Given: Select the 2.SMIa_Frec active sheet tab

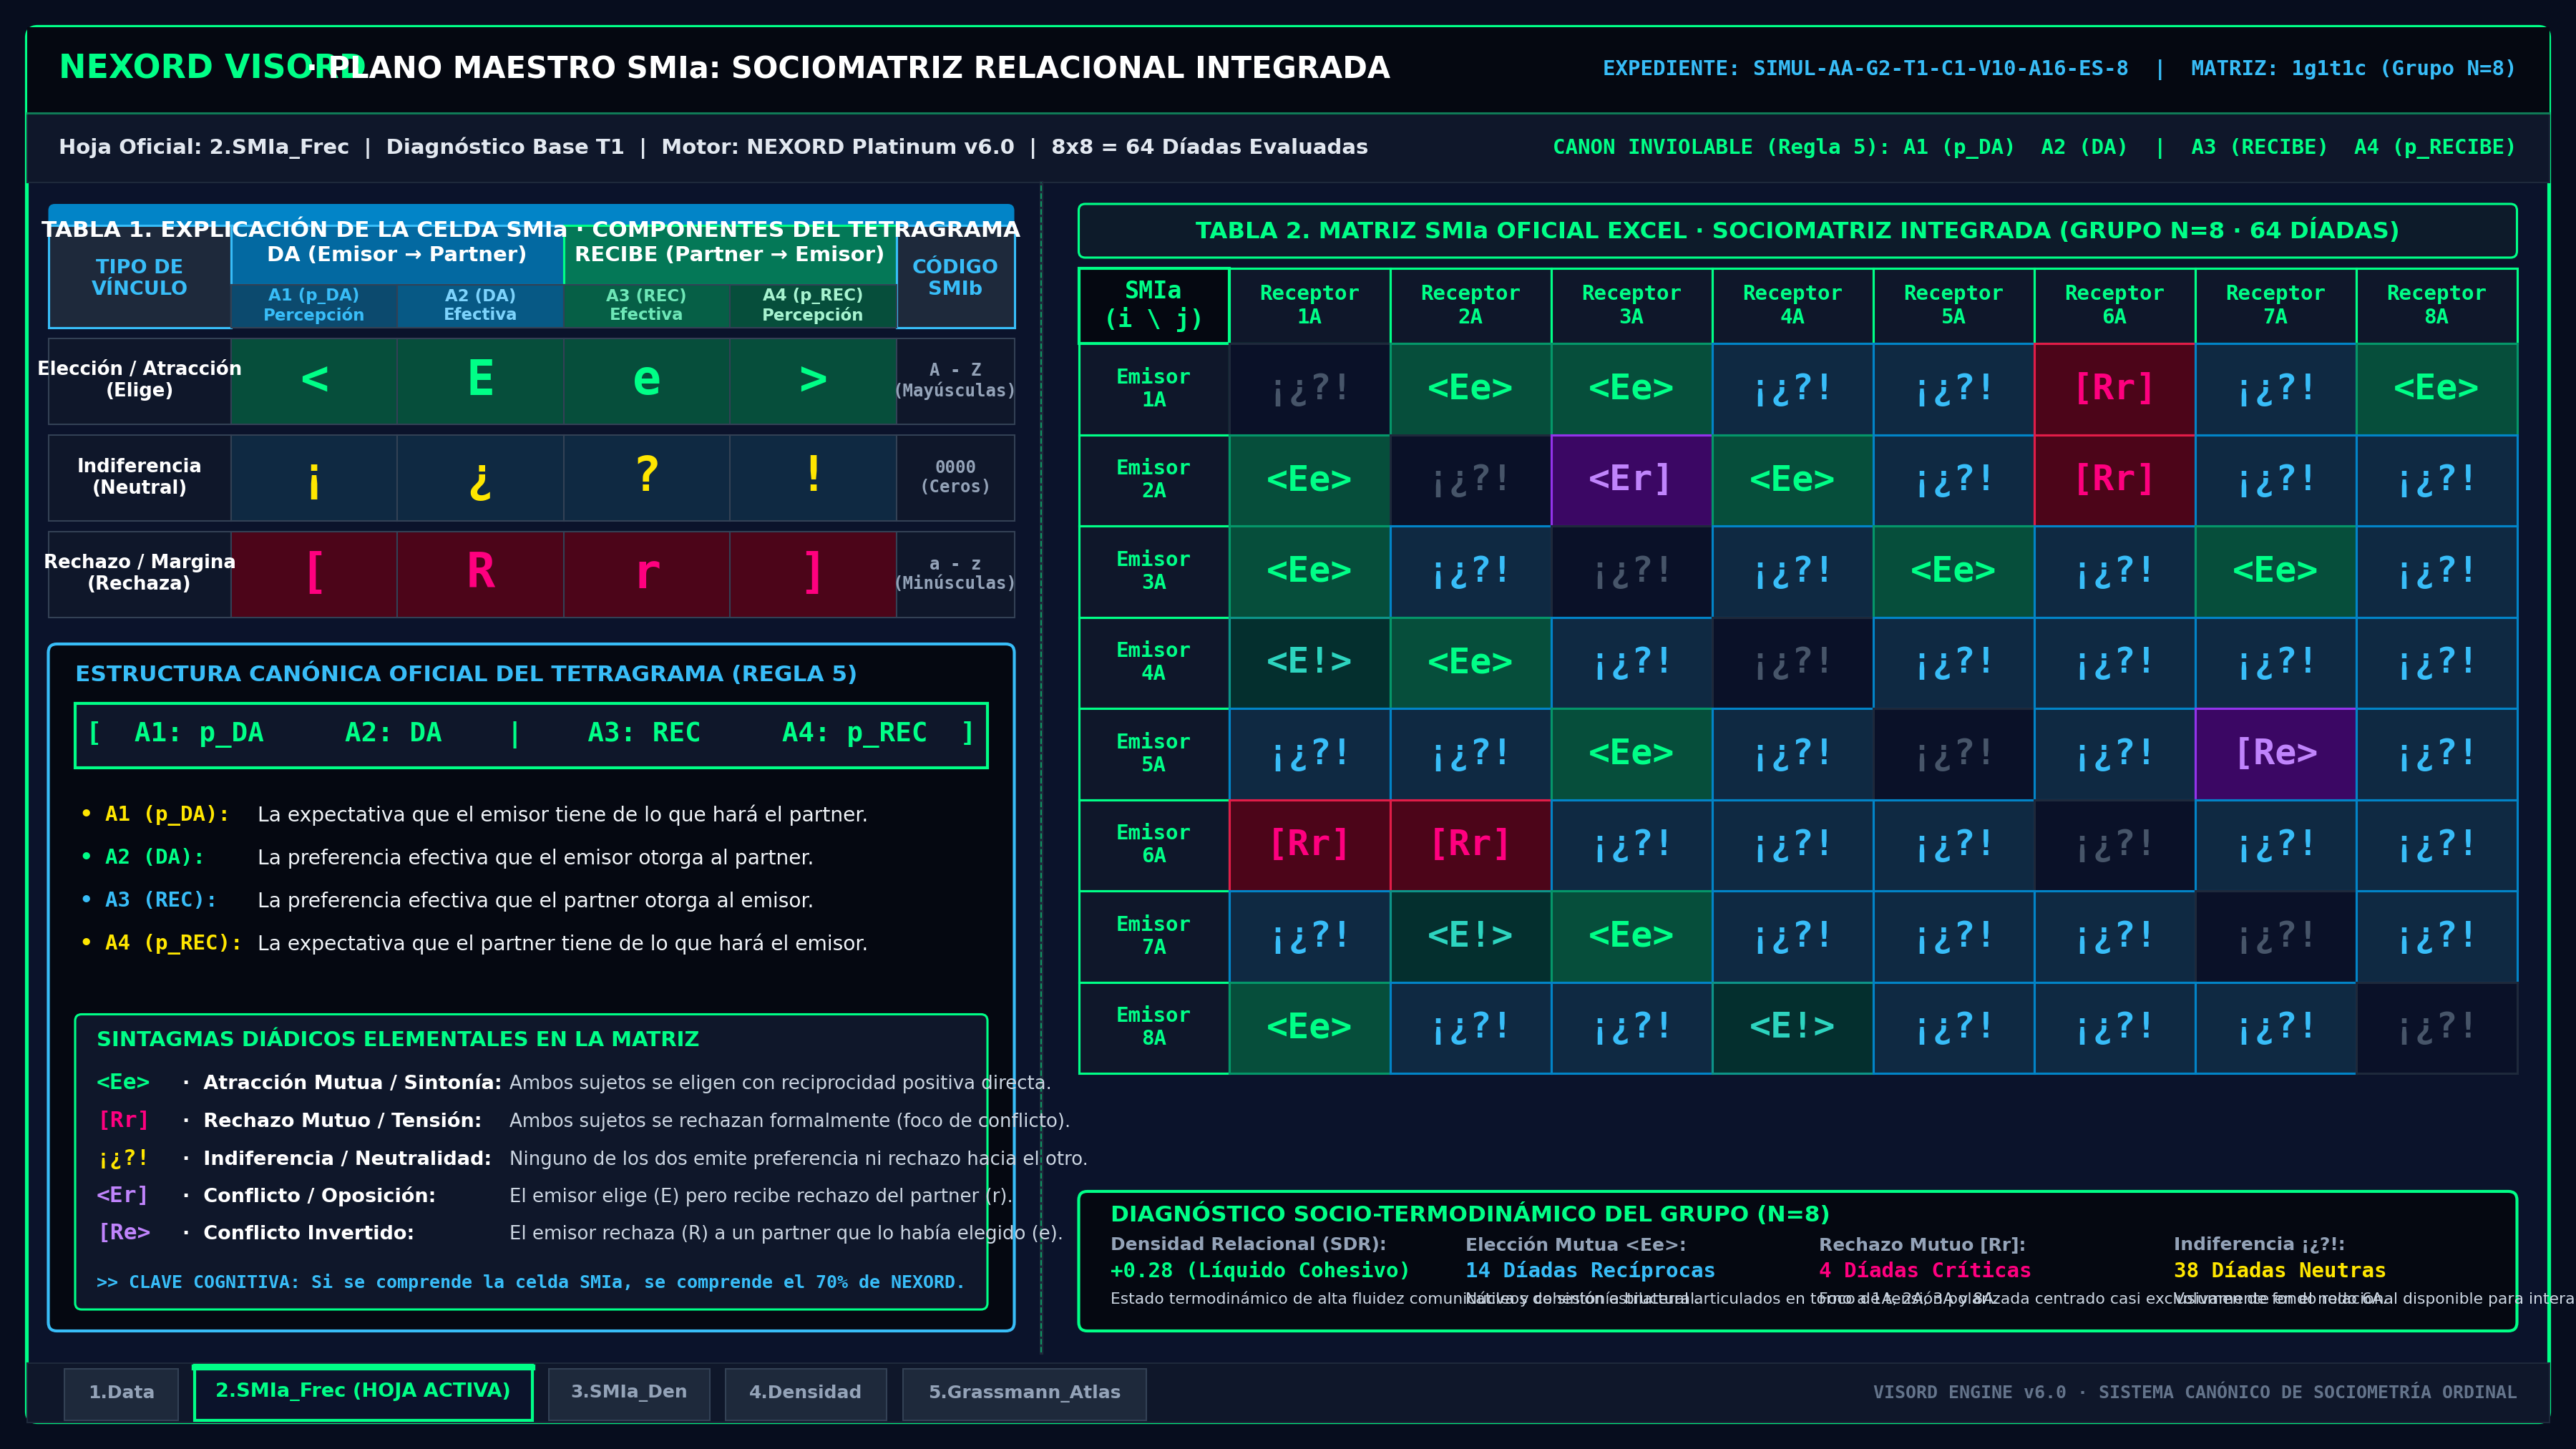Looking at the screenshot, I should pyautogui.click(x=363, y=1392).
